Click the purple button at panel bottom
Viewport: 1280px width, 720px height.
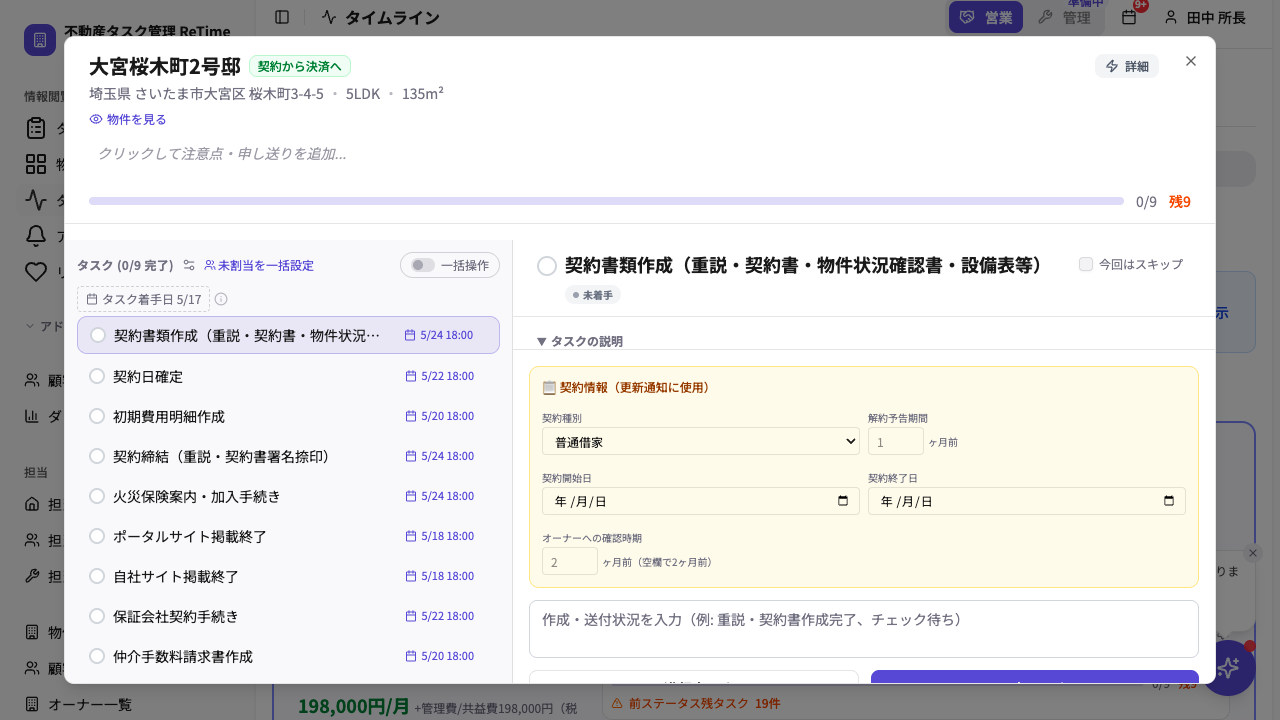(1035, 677)
